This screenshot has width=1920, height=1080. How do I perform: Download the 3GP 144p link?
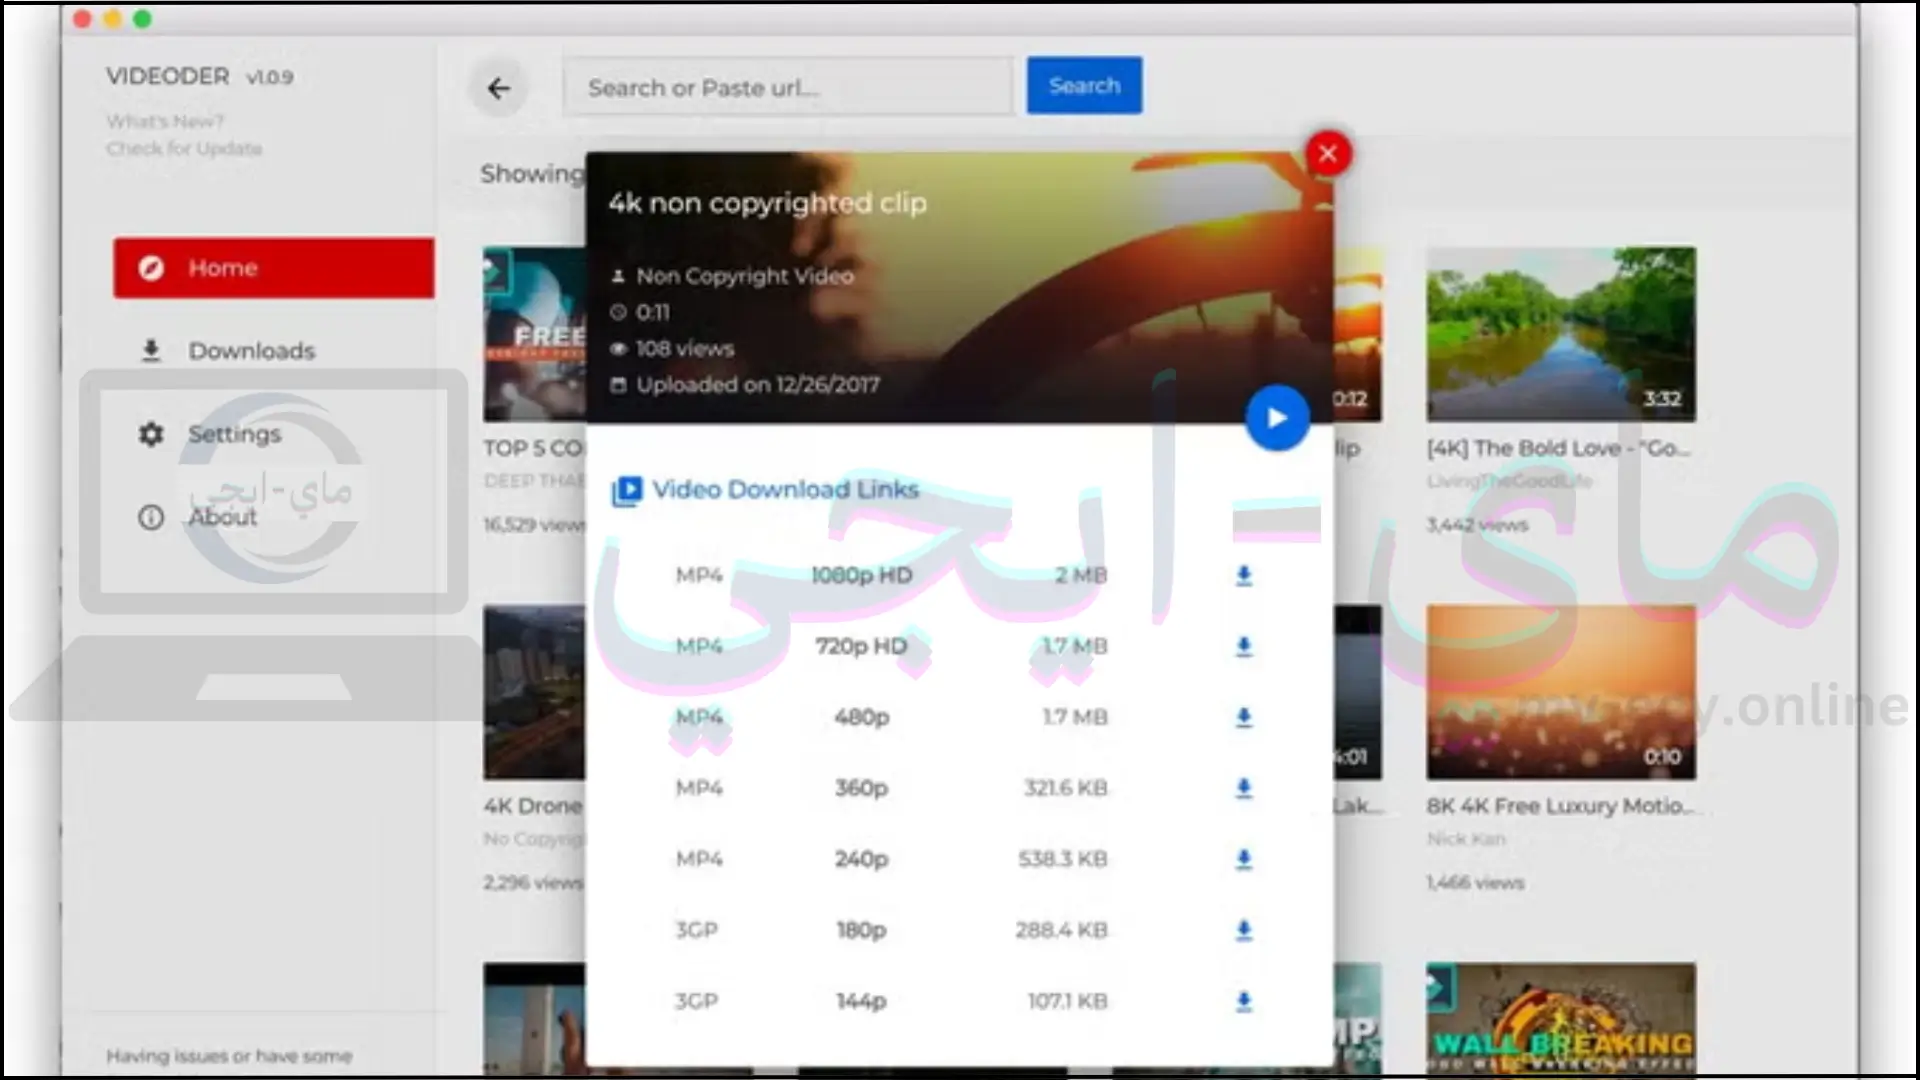[x=1244, y=1001]
